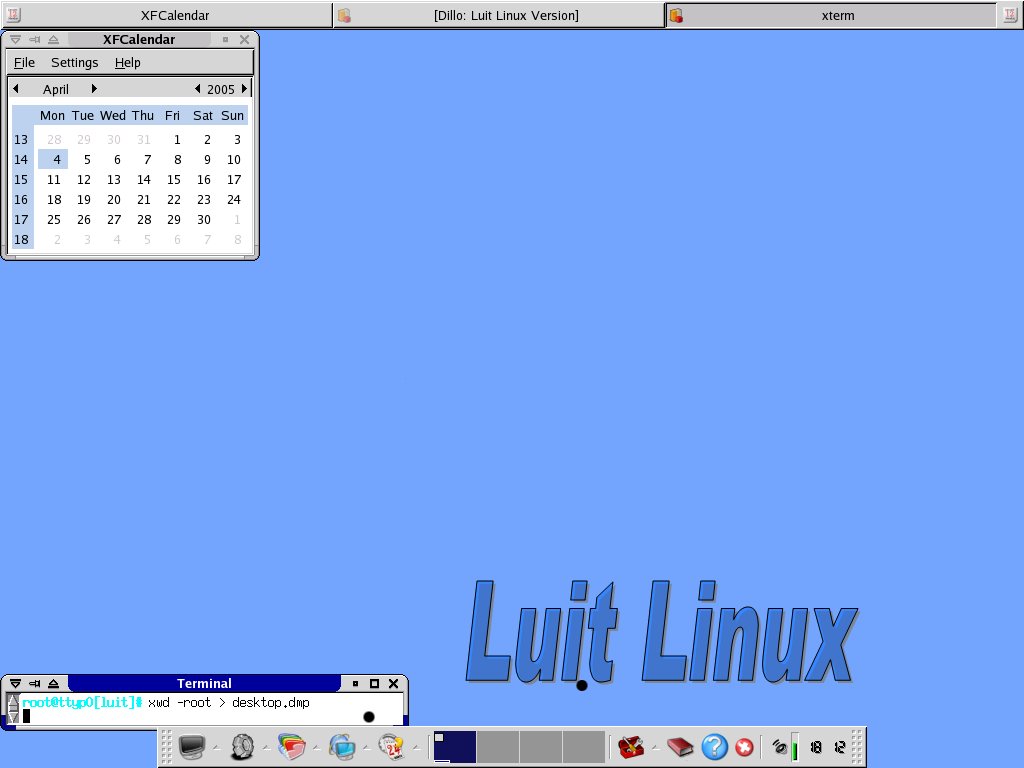This screenshot has width=1024, height=768.
Task: Click the XFCalendar title bar text
Action: (x=139, y=39)
